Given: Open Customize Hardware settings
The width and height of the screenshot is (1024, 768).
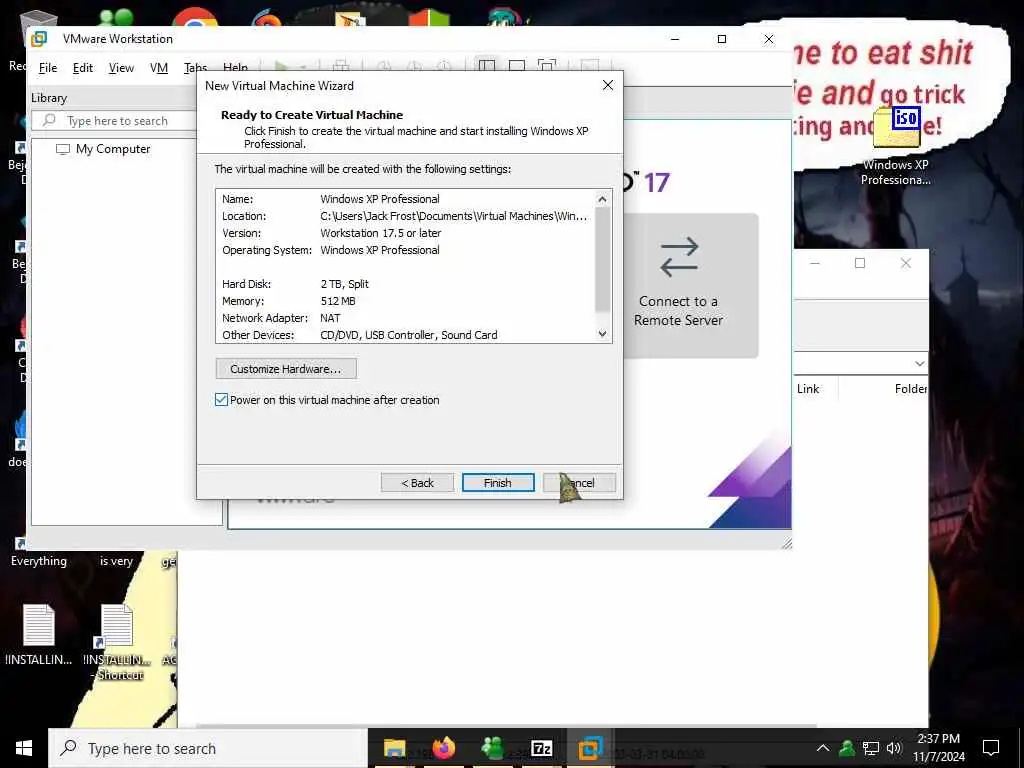Looking at the screenshot, I should coord(286,369).
